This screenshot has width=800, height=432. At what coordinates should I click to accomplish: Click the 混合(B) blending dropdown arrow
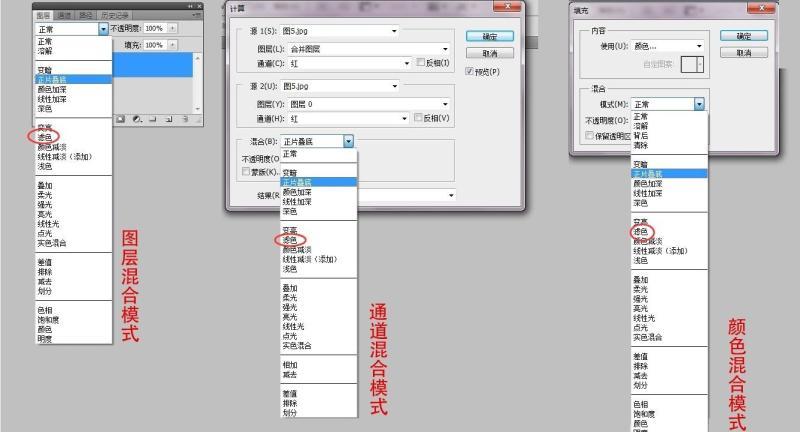[348, 141]
